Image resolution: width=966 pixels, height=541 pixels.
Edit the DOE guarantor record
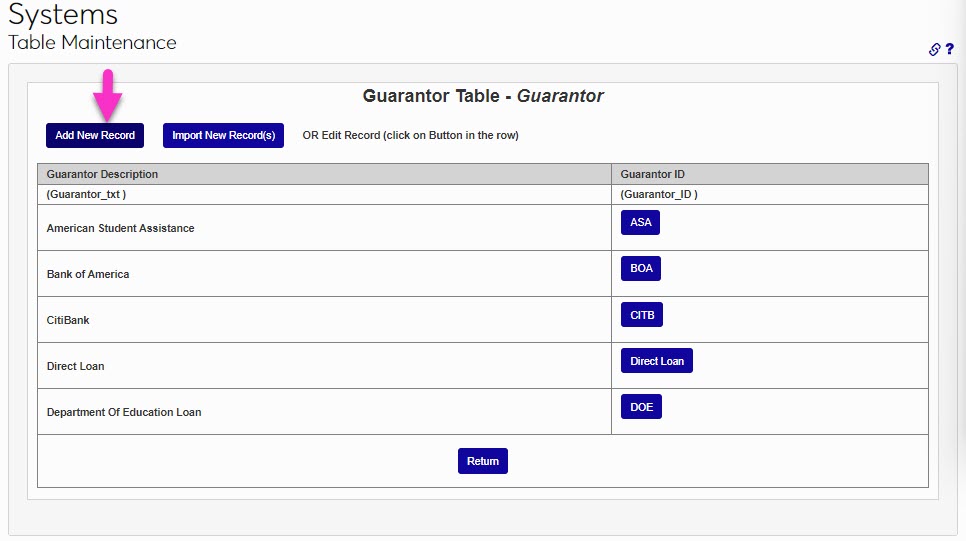641,407
